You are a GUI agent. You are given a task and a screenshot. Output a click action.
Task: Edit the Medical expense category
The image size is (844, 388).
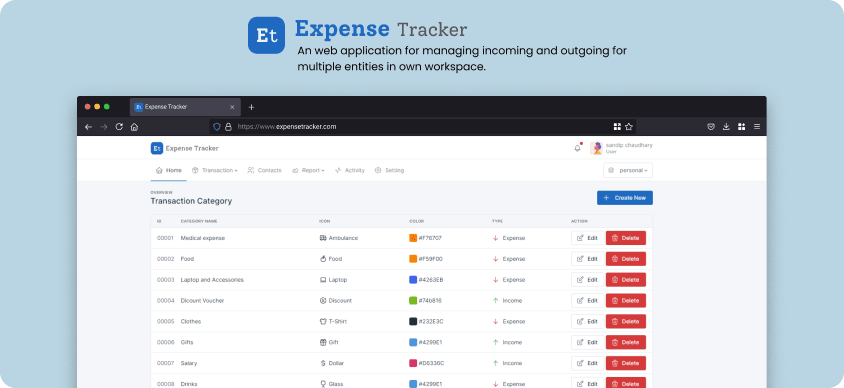[x=587, y=238]
